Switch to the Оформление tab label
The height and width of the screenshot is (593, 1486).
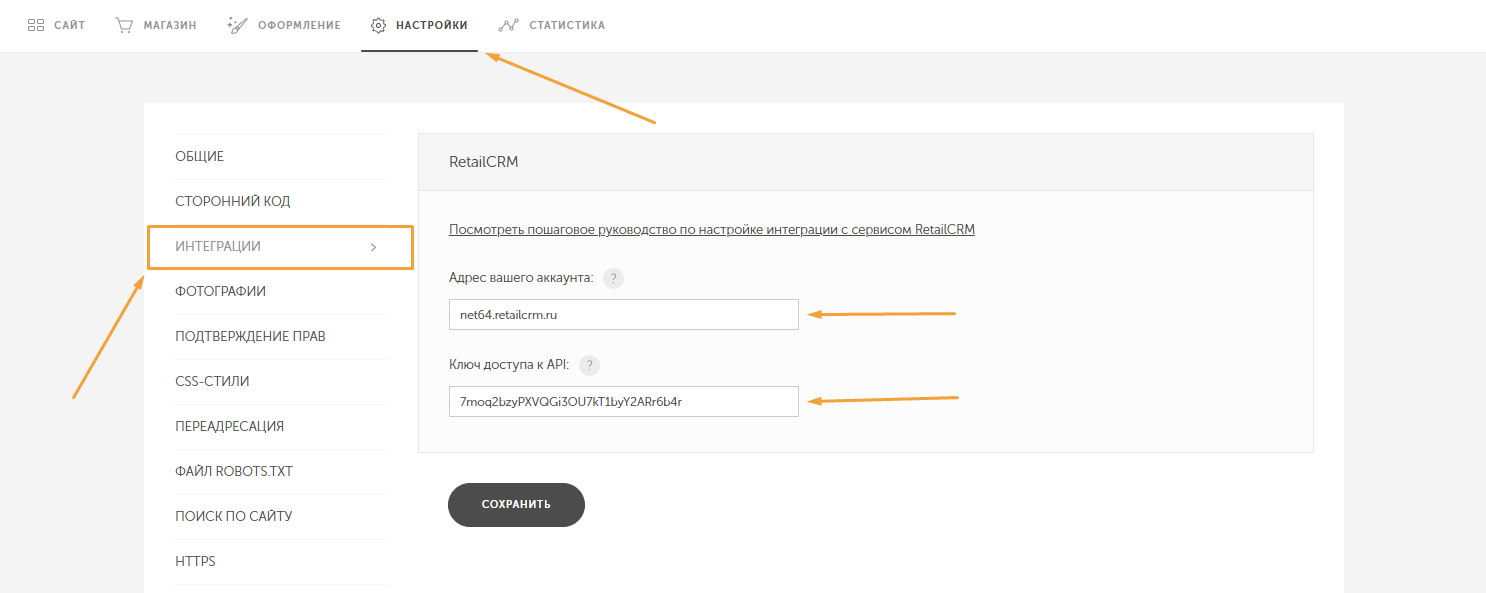click(299, 25)
